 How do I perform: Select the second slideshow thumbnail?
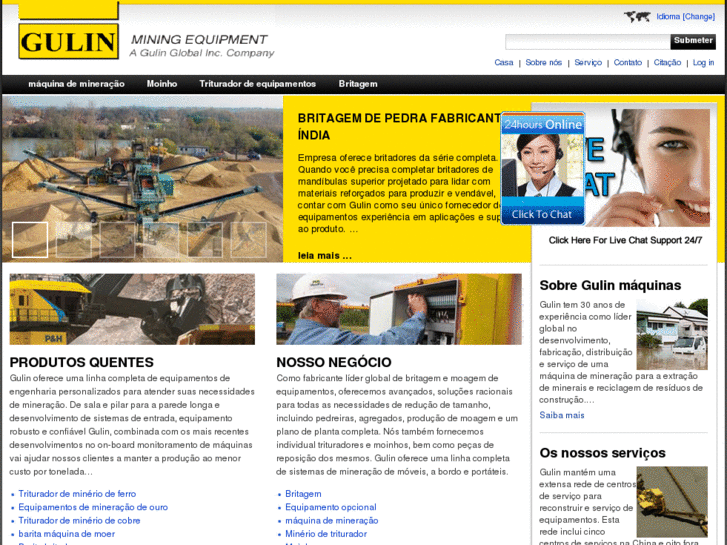74,240
